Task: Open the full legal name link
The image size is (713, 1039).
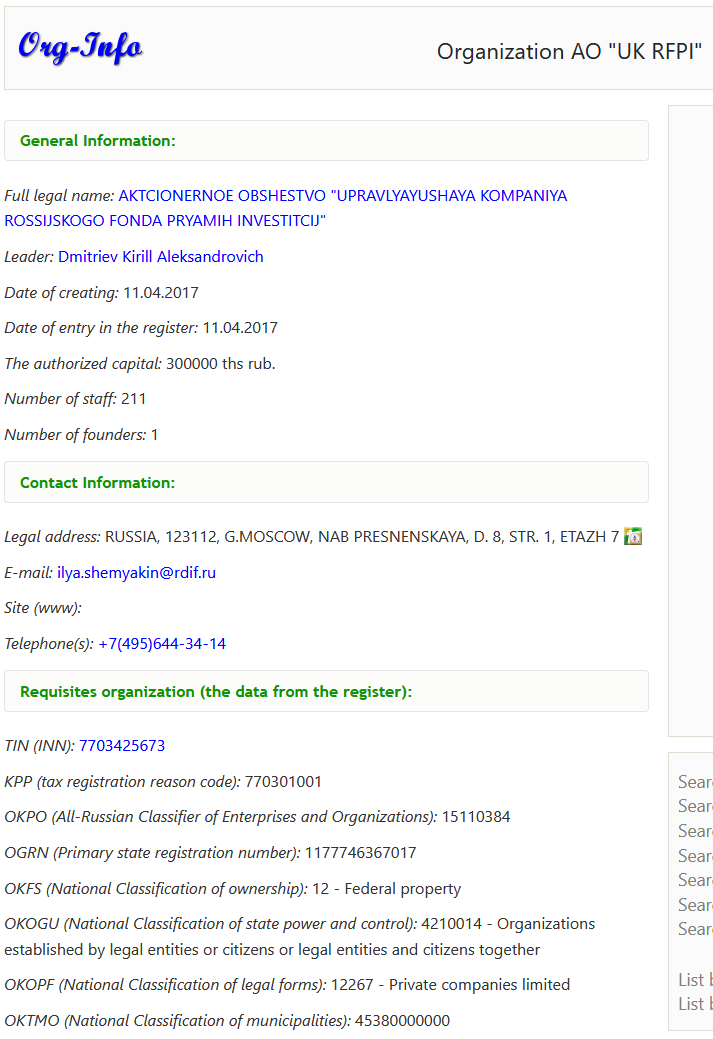Action: pyautogui.click(x=286, y=208)
